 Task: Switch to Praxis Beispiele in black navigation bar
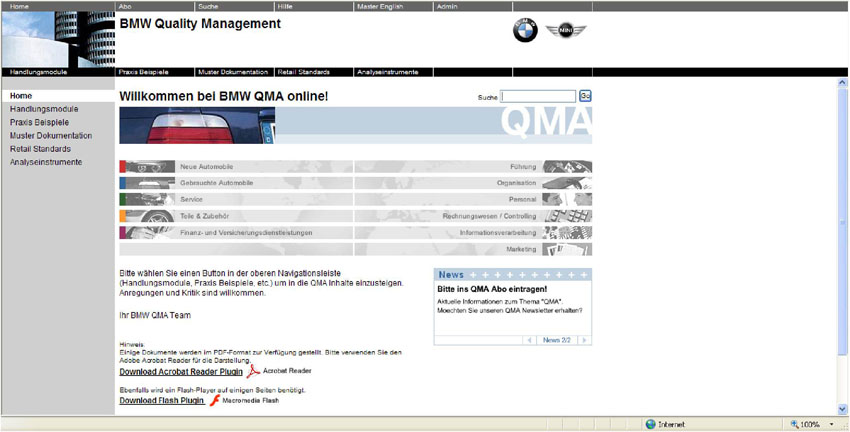point(144,72)
